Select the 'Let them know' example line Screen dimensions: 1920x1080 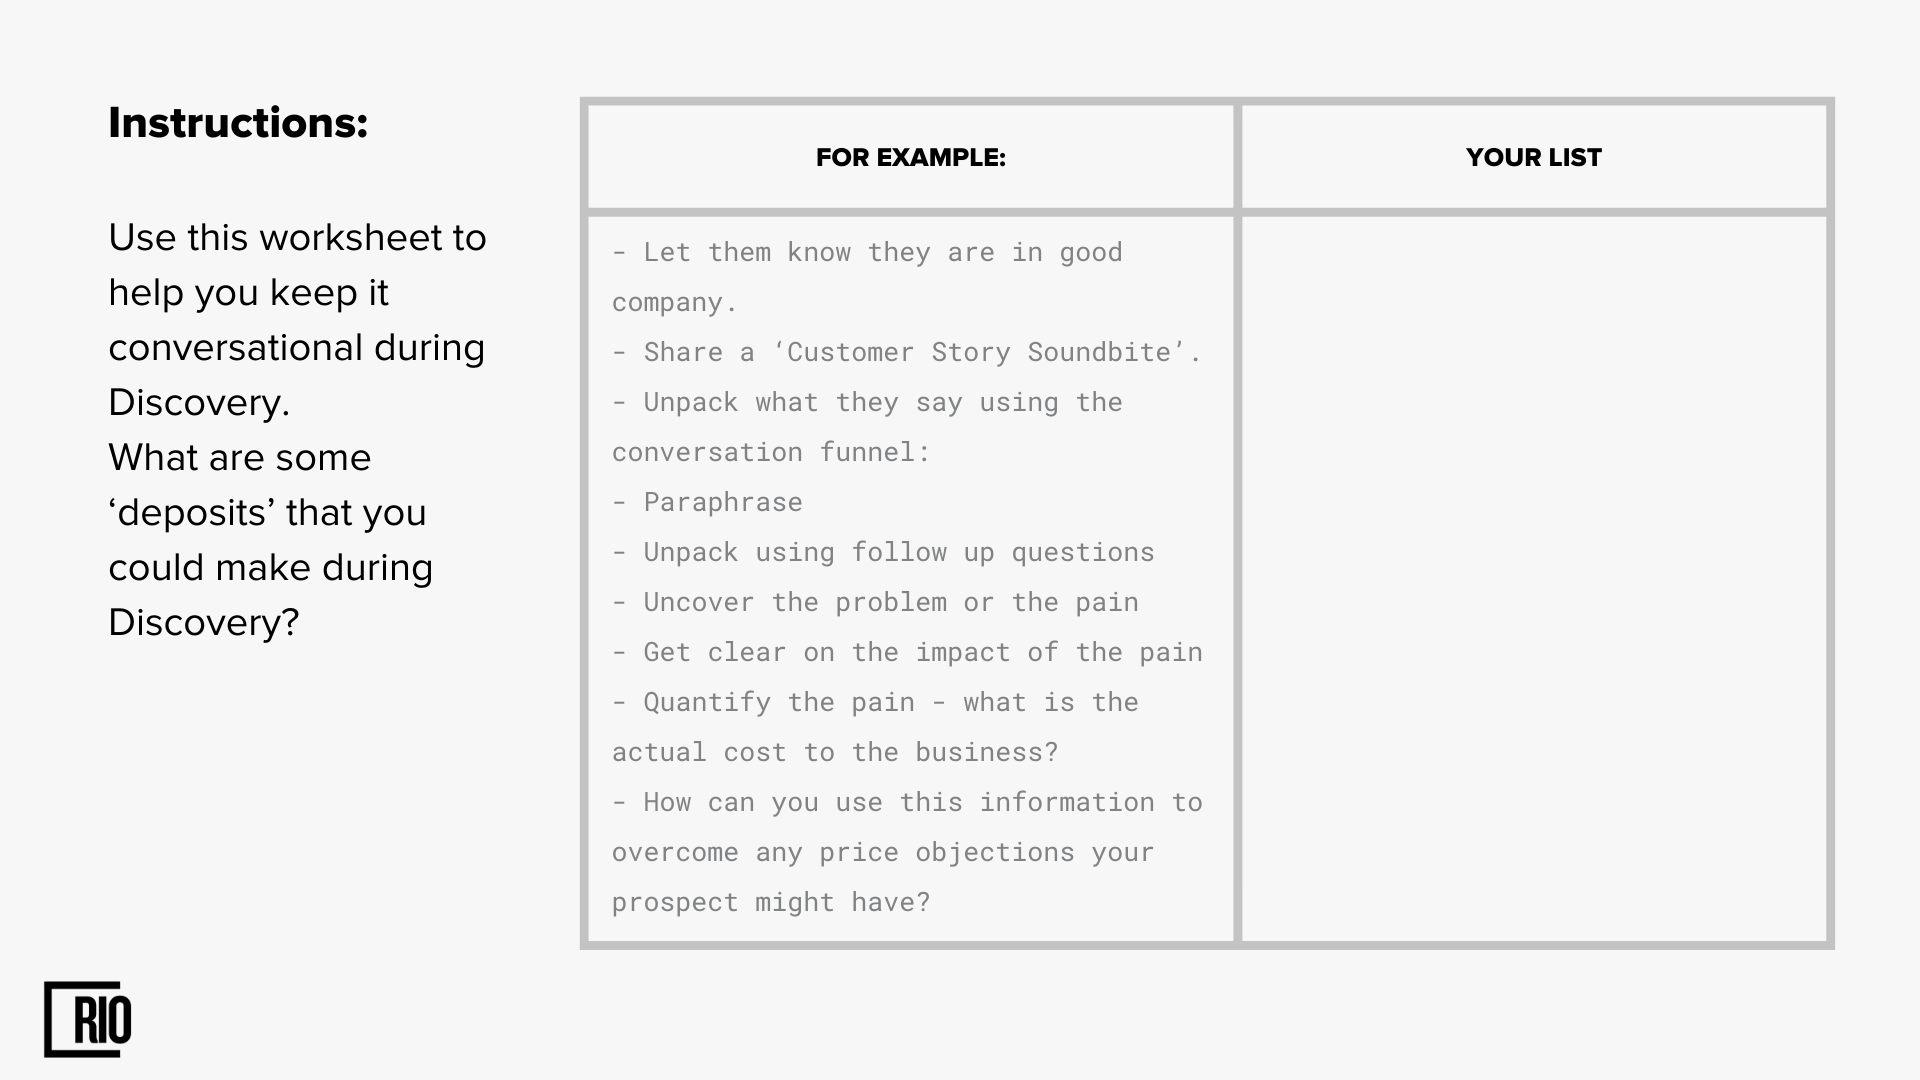coord(867,252)
